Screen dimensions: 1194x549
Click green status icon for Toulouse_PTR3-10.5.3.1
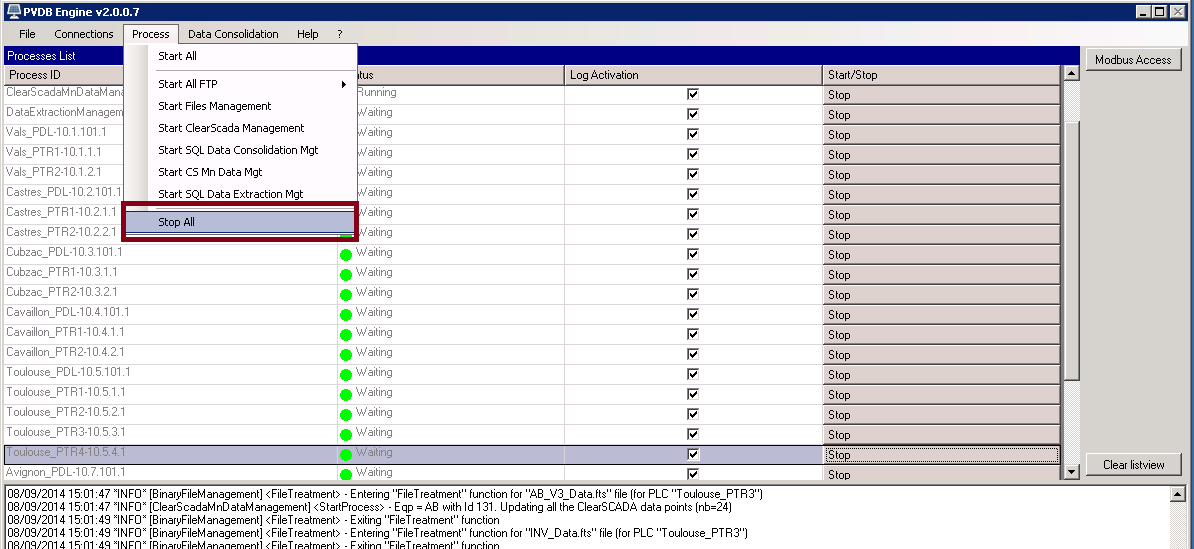[x=346, y=434]
